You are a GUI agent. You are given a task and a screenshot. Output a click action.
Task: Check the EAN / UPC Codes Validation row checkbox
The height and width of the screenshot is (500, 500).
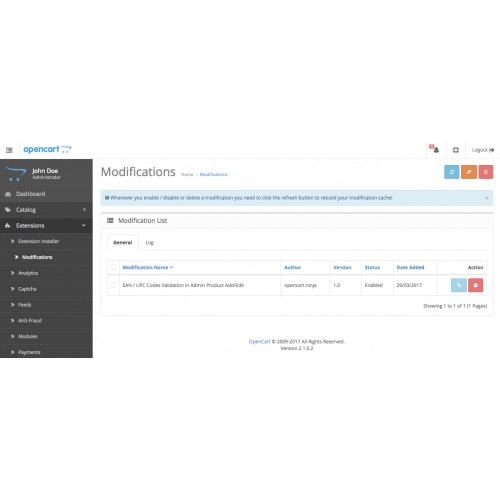coord(113,285)
